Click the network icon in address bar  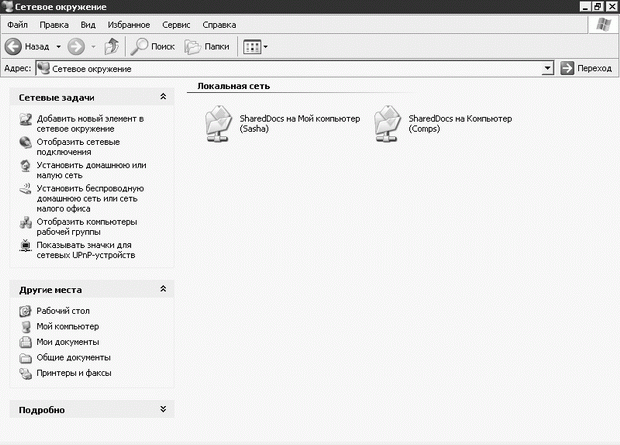[43, 68]
